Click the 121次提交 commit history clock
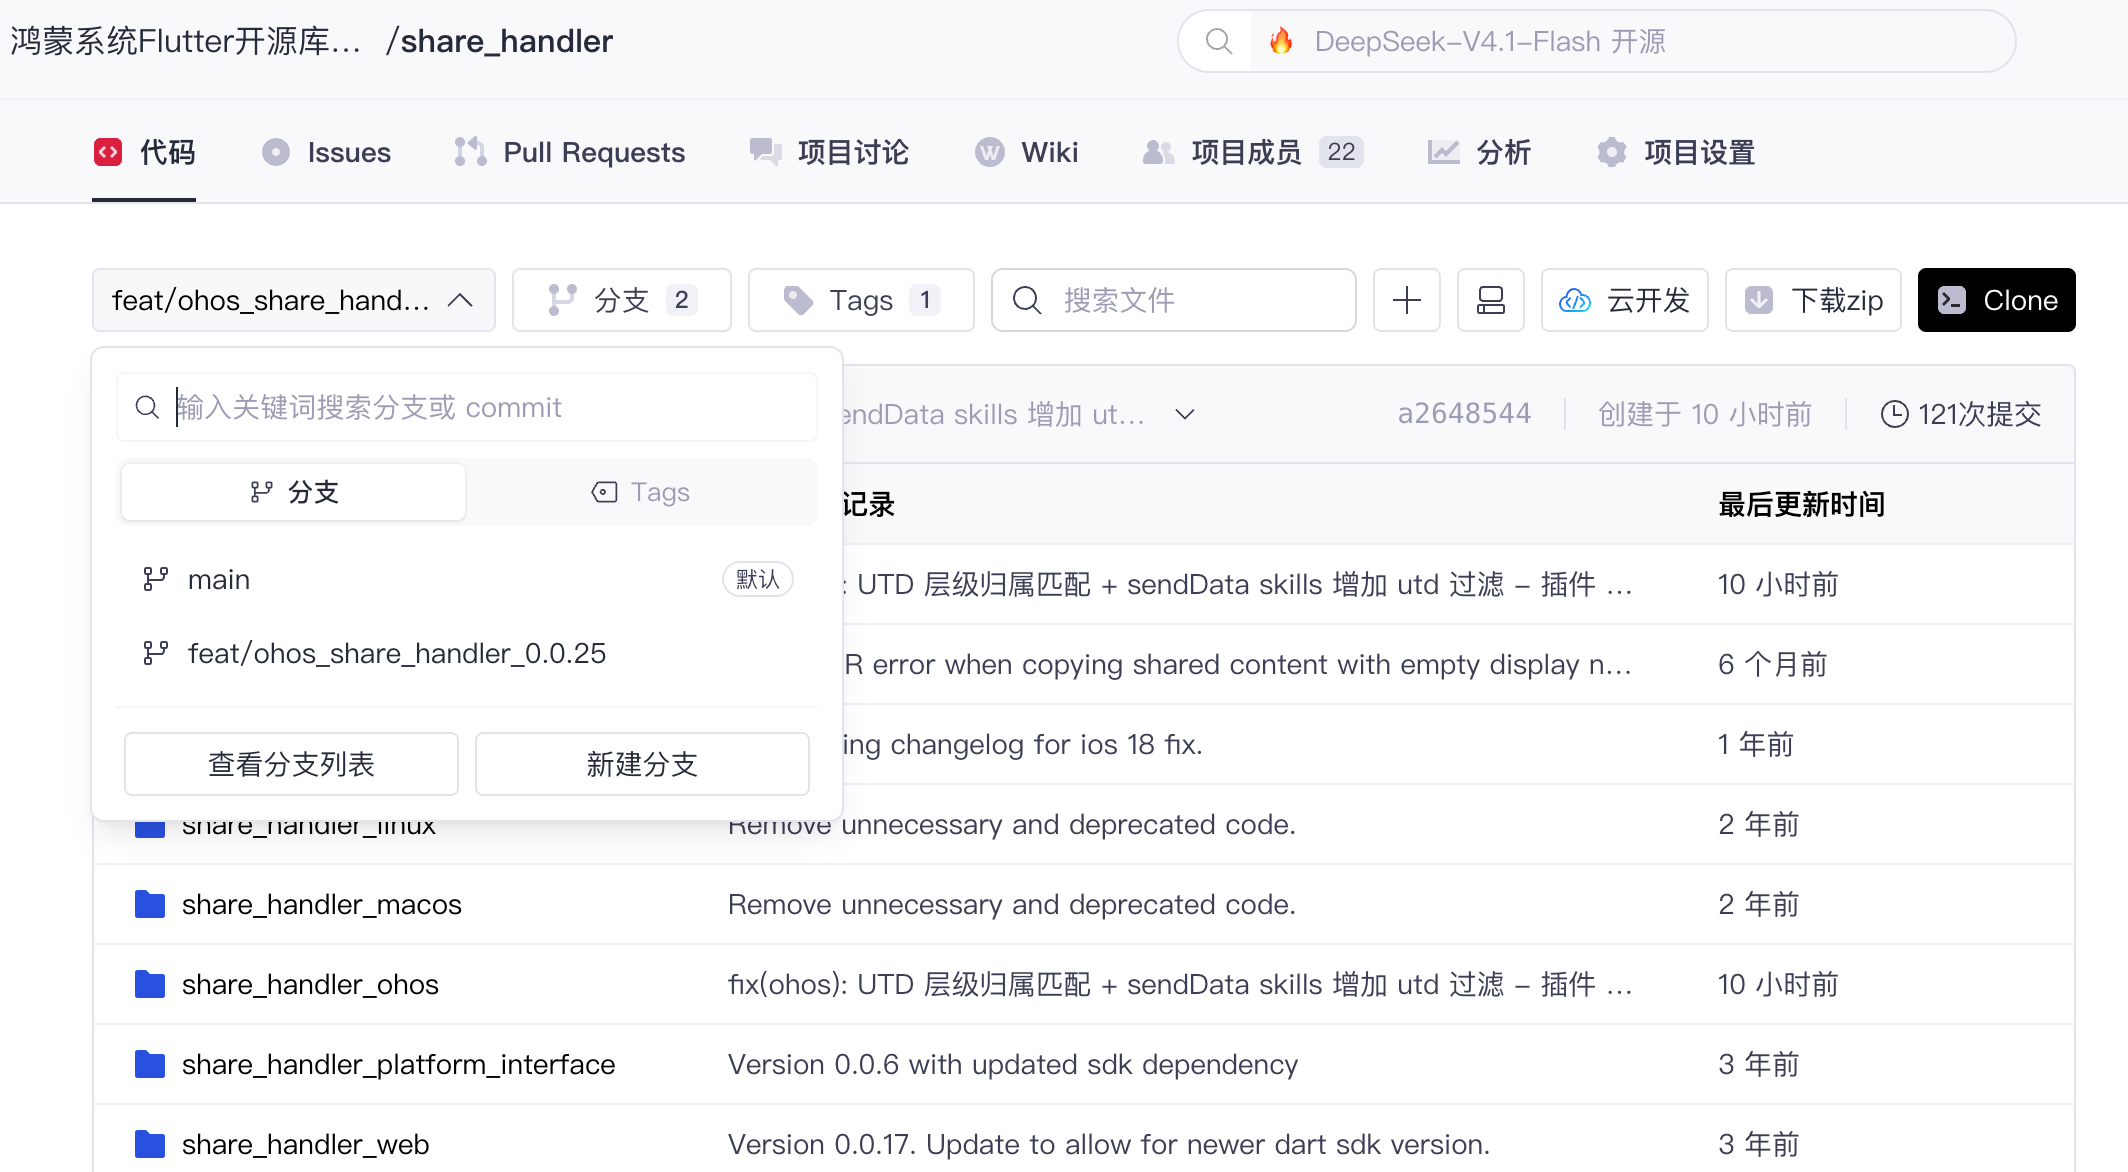The width and height of the screenshot is (2128, 1172). click(x=1961, y=414)
